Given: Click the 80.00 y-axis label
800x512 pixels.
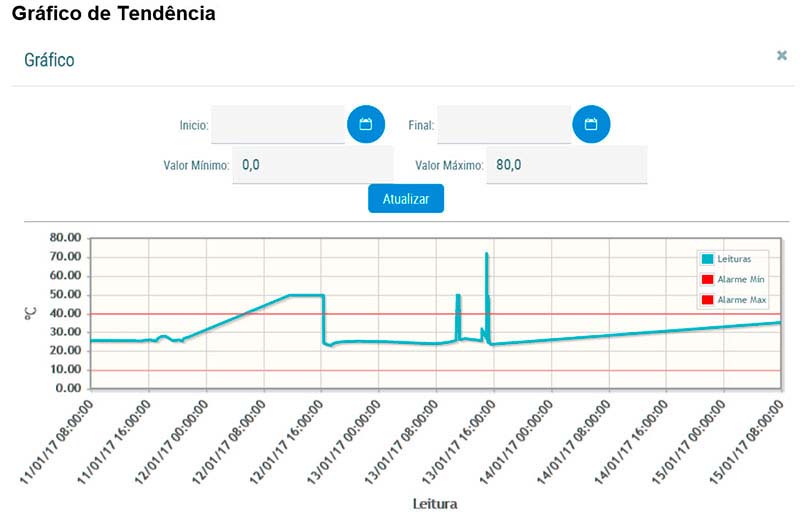Looking at the screenshot, I should (x=64, y=238).
